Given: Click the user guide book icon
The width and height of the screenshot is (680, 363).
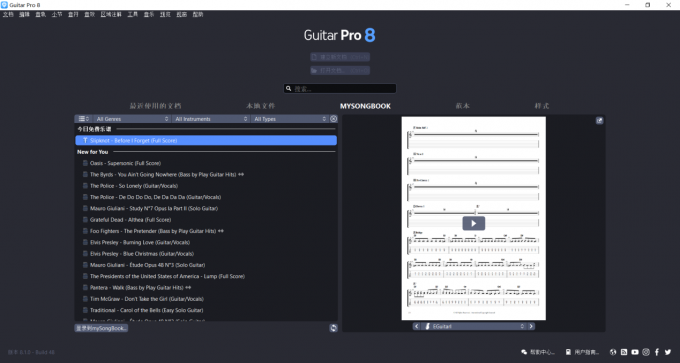Looking at the screenshot, I should (x=568, y=352).
